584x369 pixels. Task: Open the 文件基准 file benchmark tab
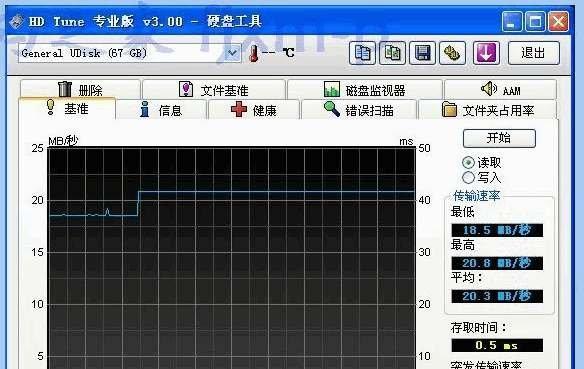click(x=214, y=89)
